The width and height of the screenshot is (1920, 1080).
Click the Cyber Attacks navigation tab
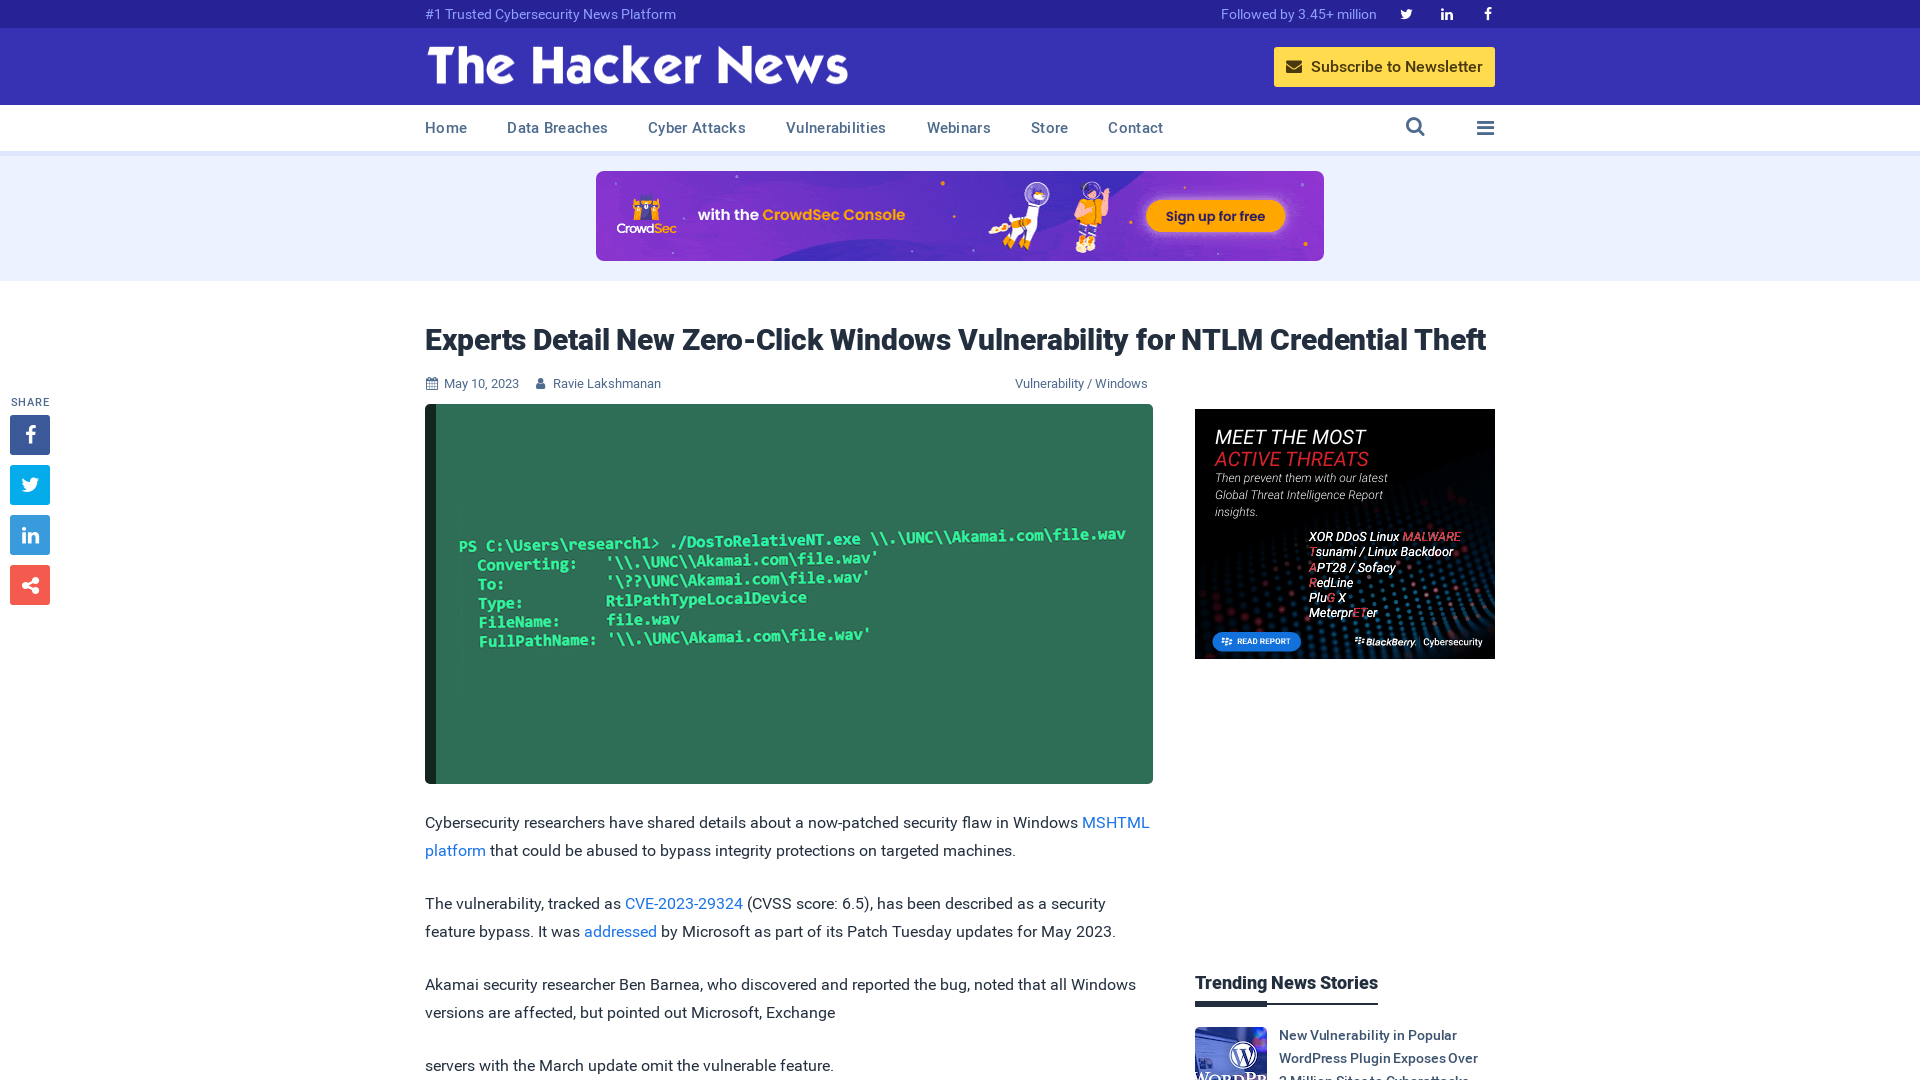[696, 128]
